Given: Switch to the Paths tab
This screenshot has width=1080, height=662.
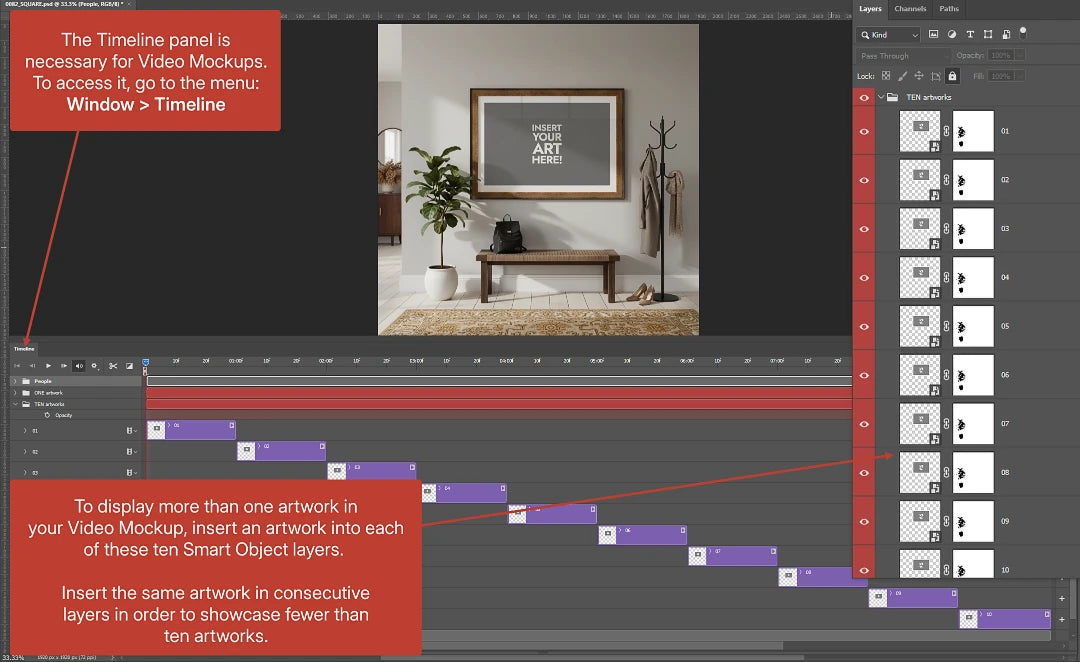Looking at the screenshot, I should coord(949,9).
